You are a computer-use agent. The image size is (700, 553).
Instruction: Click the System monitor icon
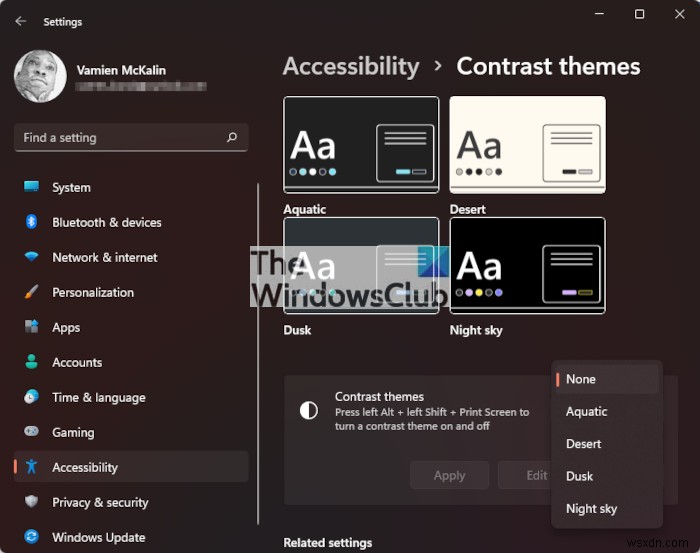[31, 187]
